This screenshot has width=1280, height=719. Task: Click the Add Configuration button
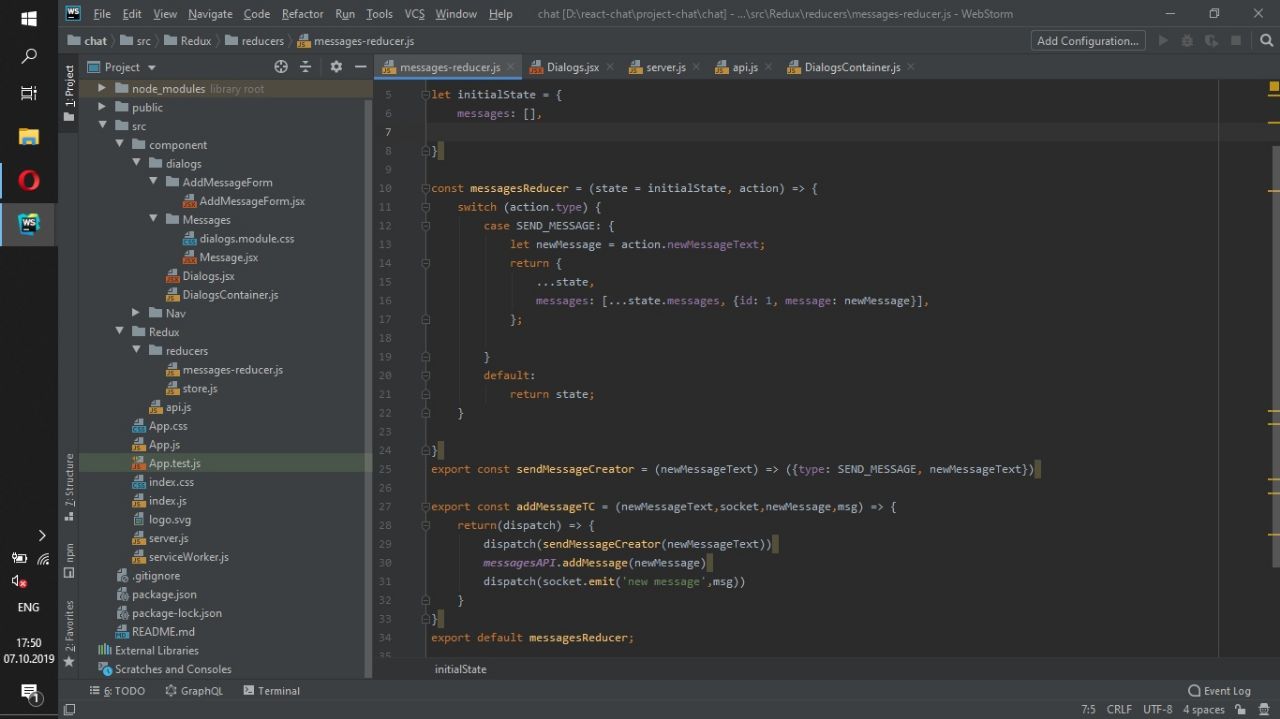pos(1088,41)
